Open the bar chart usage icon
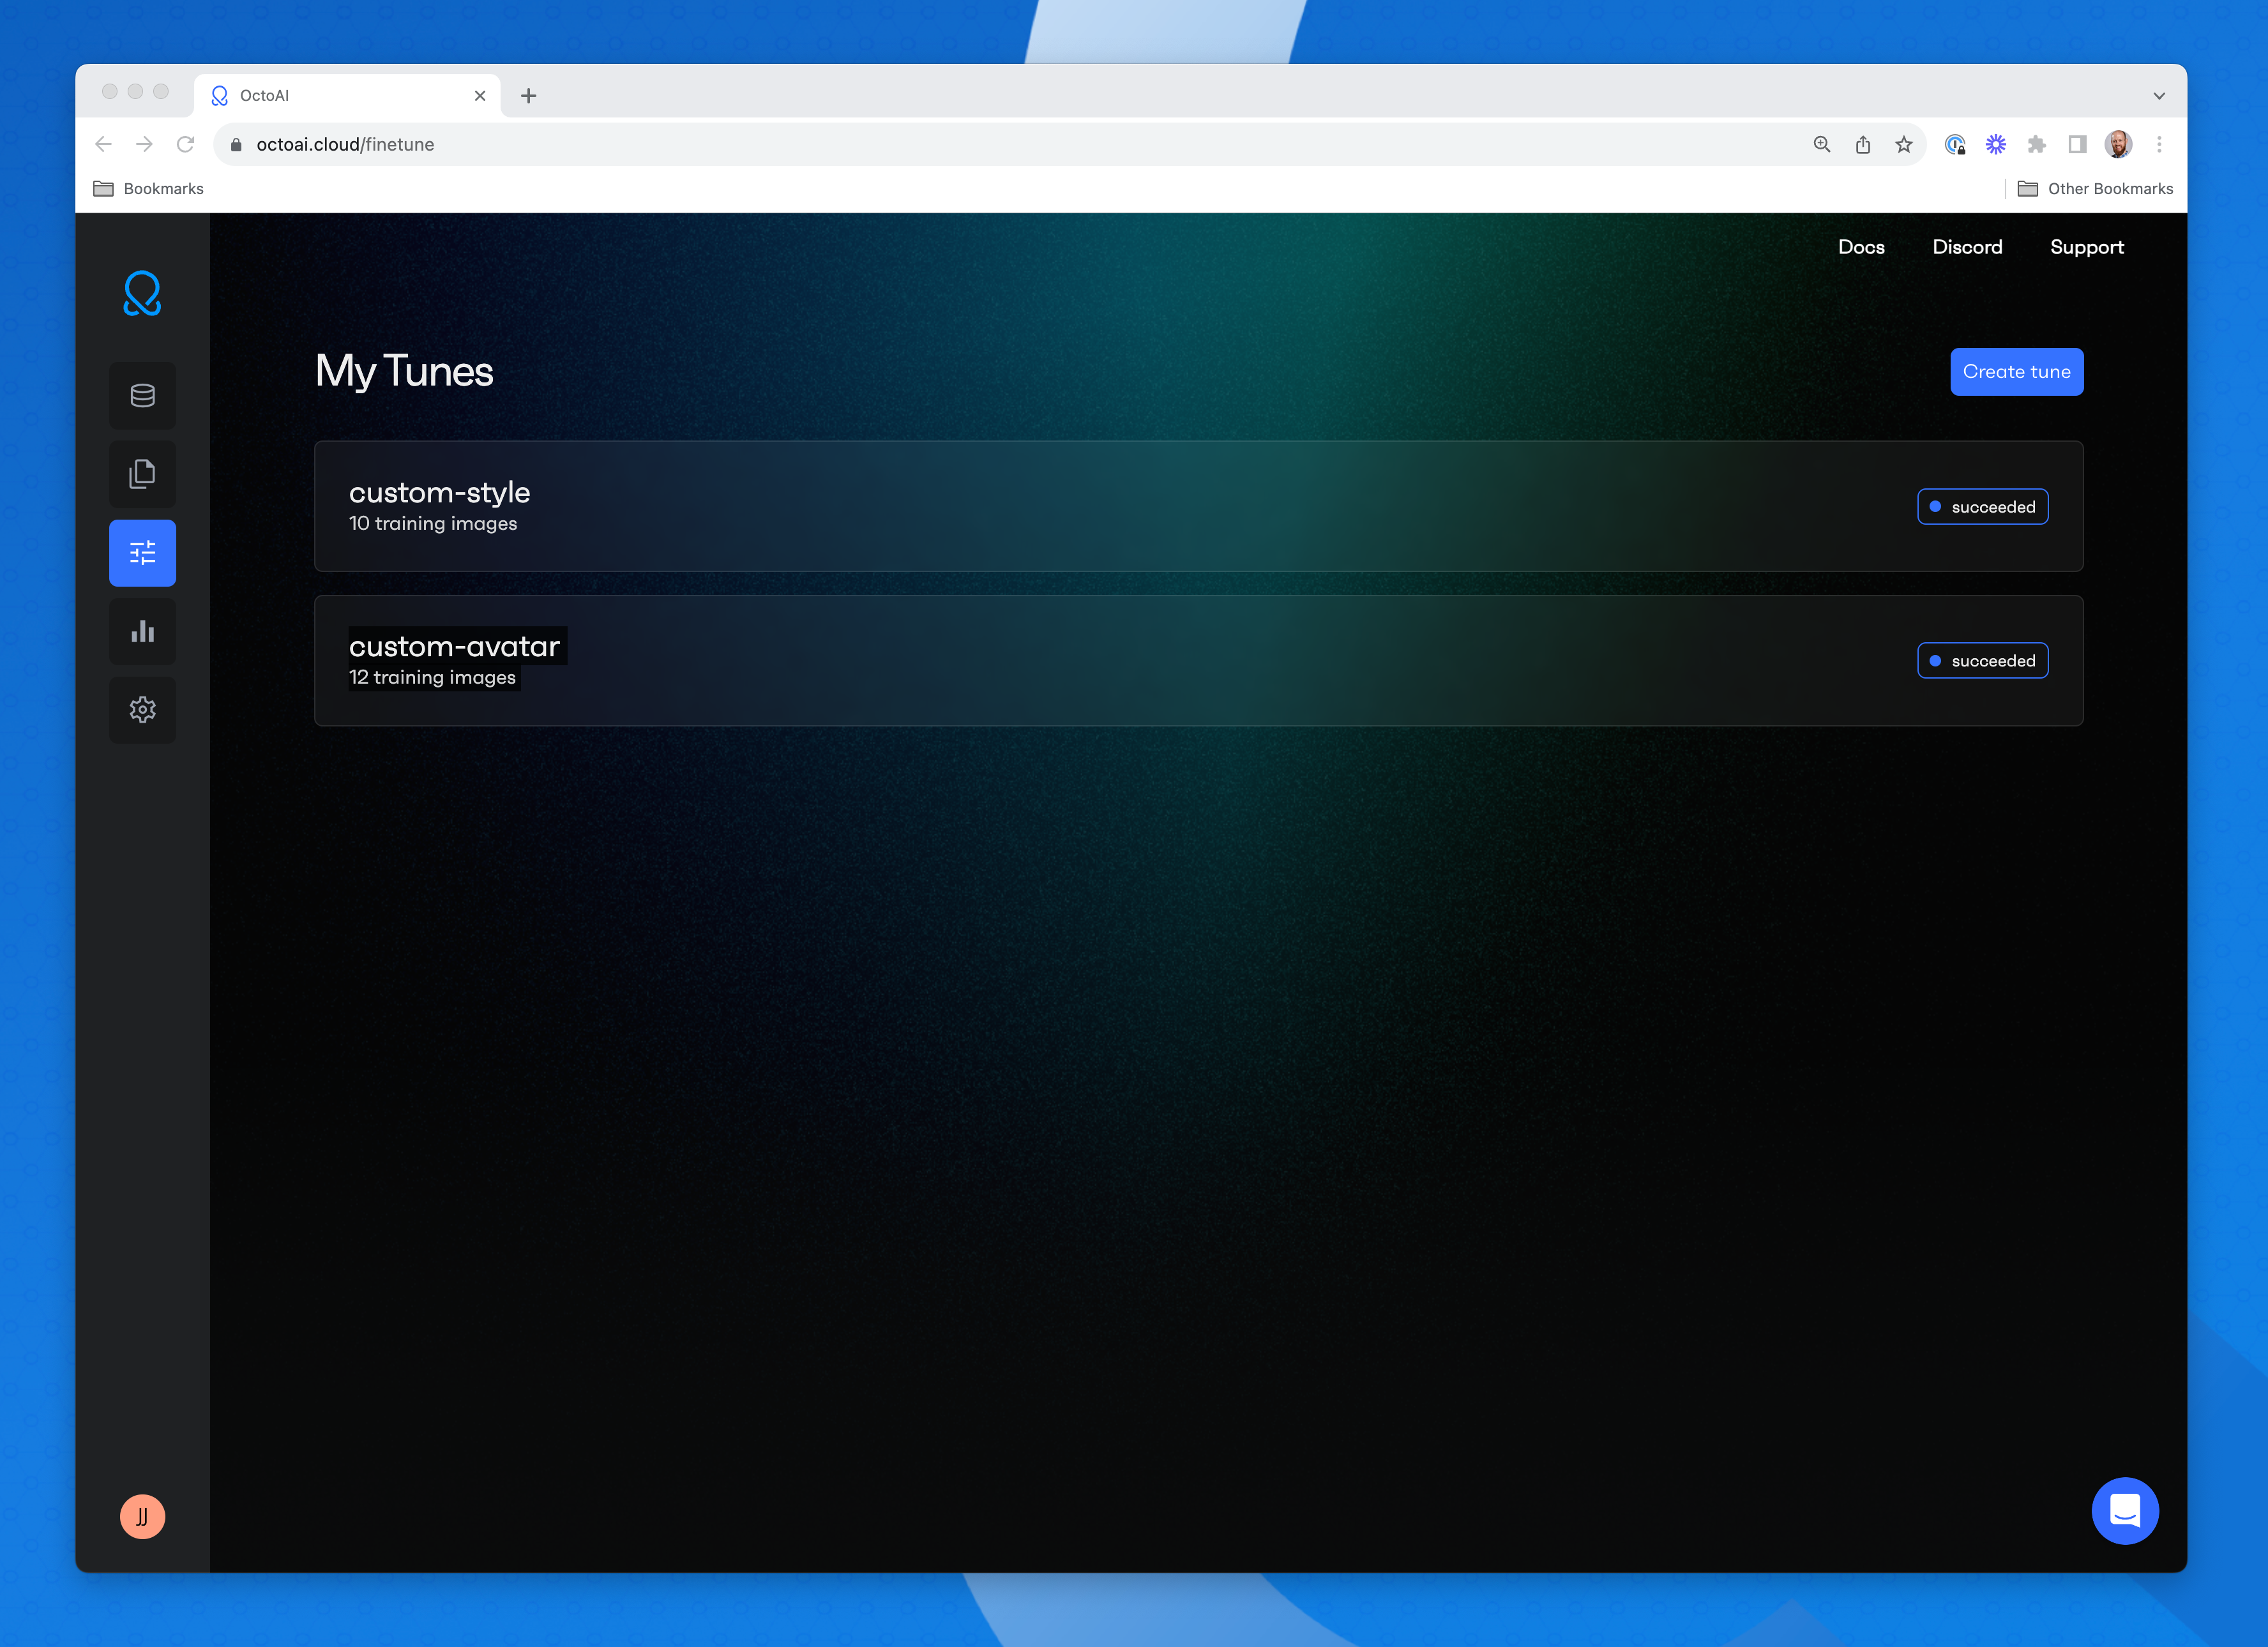This screenshot has width=2268, height=1647. pyautogui.click(x=142, y=631)
